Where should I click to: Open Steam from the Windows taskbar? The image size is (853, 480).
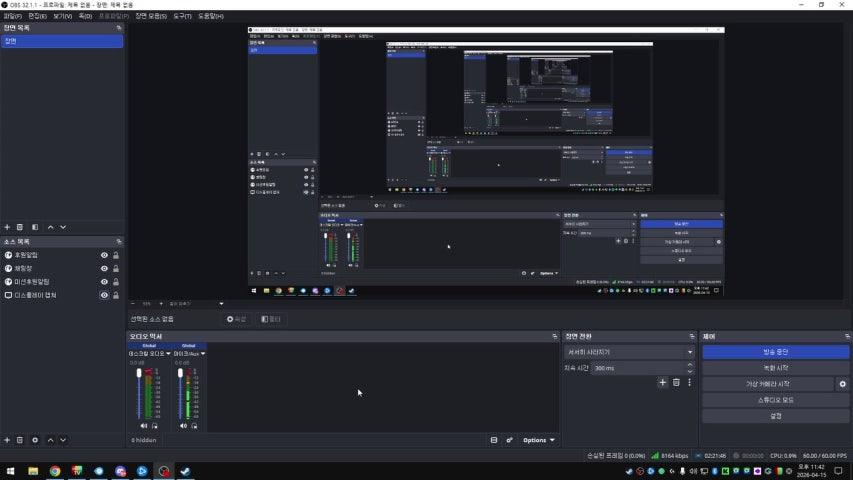185,471
